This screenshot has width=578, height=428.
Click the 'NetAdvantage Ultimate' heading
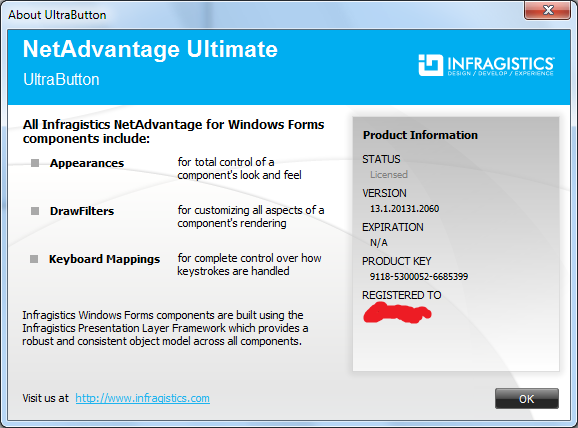[x=150, y=49]
